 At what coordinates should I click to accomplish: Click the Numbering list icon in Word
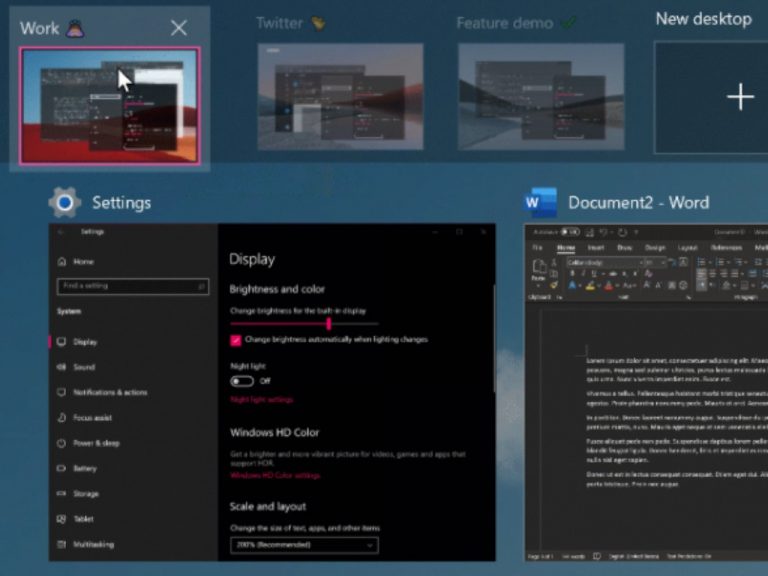tap(721, 262)
